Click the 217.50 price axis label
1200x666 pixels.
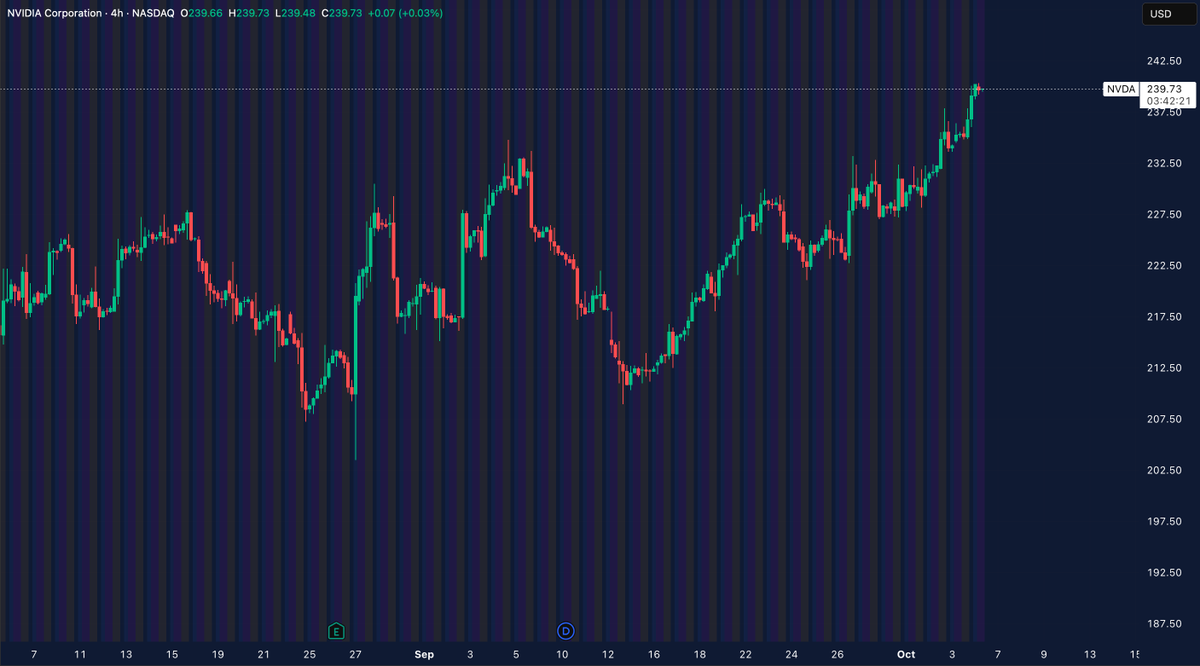[x=1163, y=316]
